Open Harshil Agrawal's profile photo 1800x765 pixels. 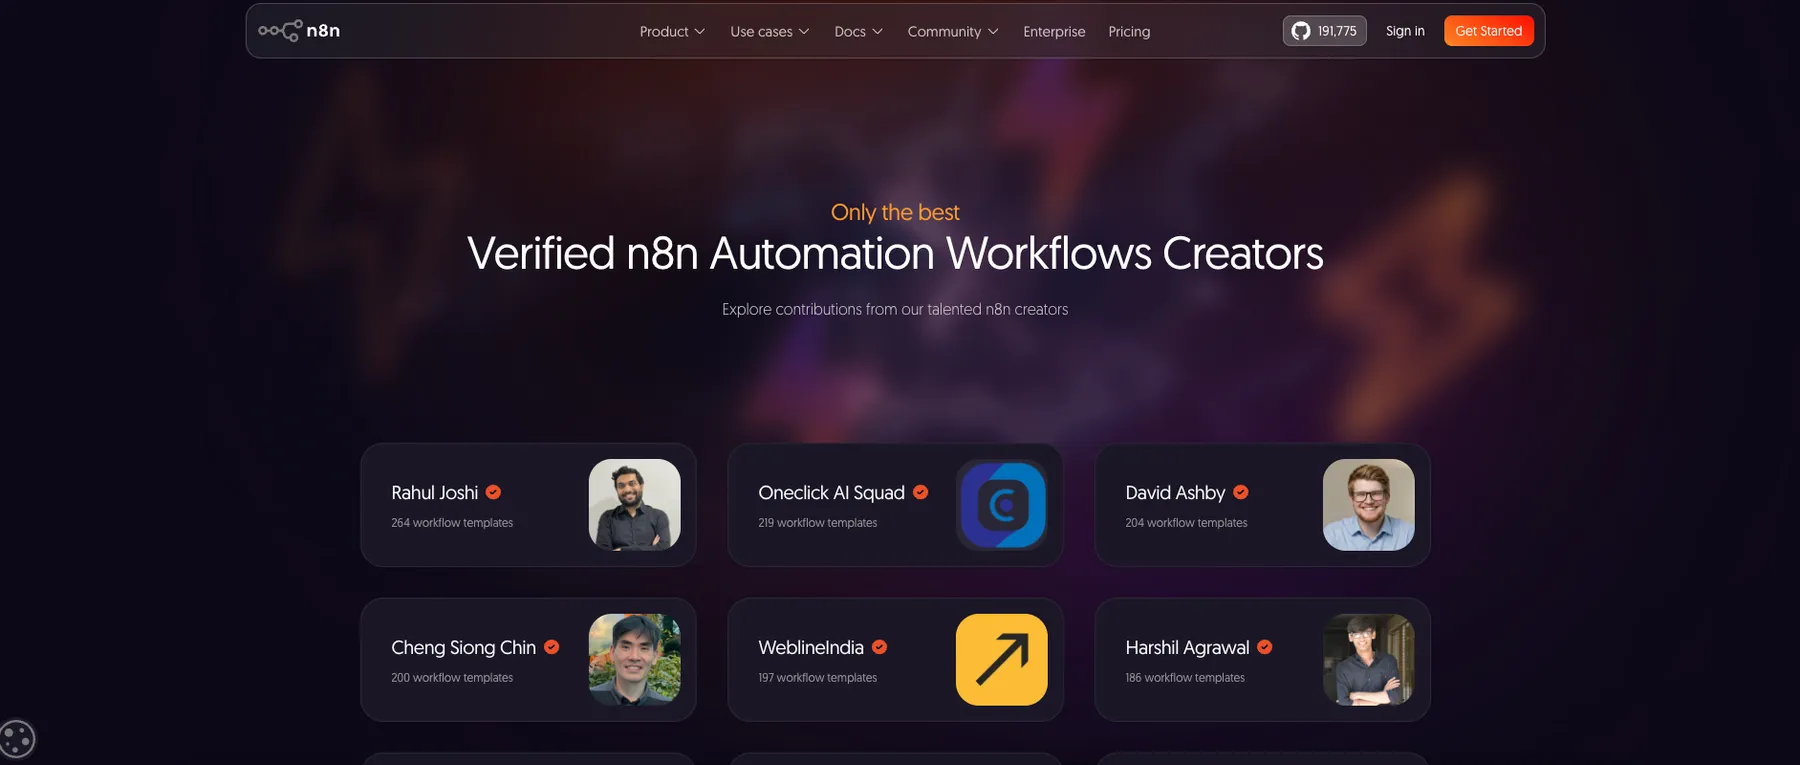[1368, 660]
